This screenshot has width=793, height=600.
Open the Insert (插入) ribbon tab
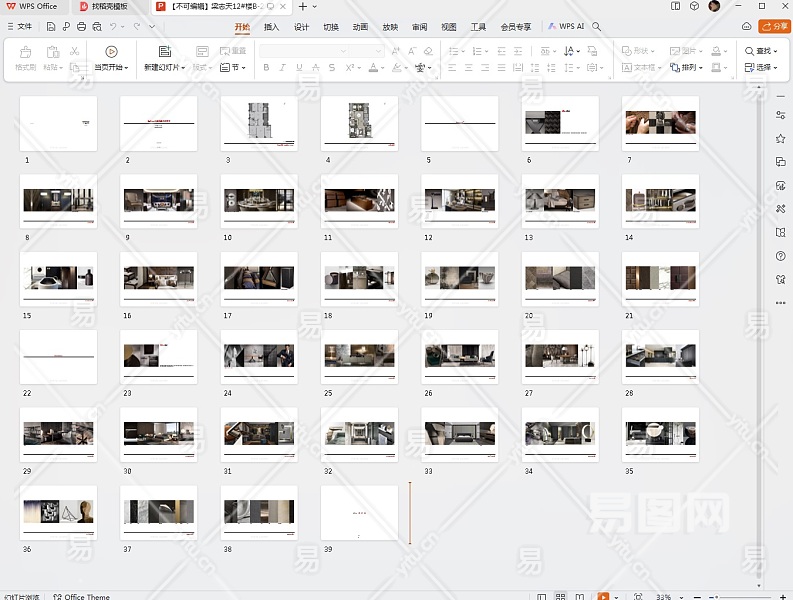(271, 27)
